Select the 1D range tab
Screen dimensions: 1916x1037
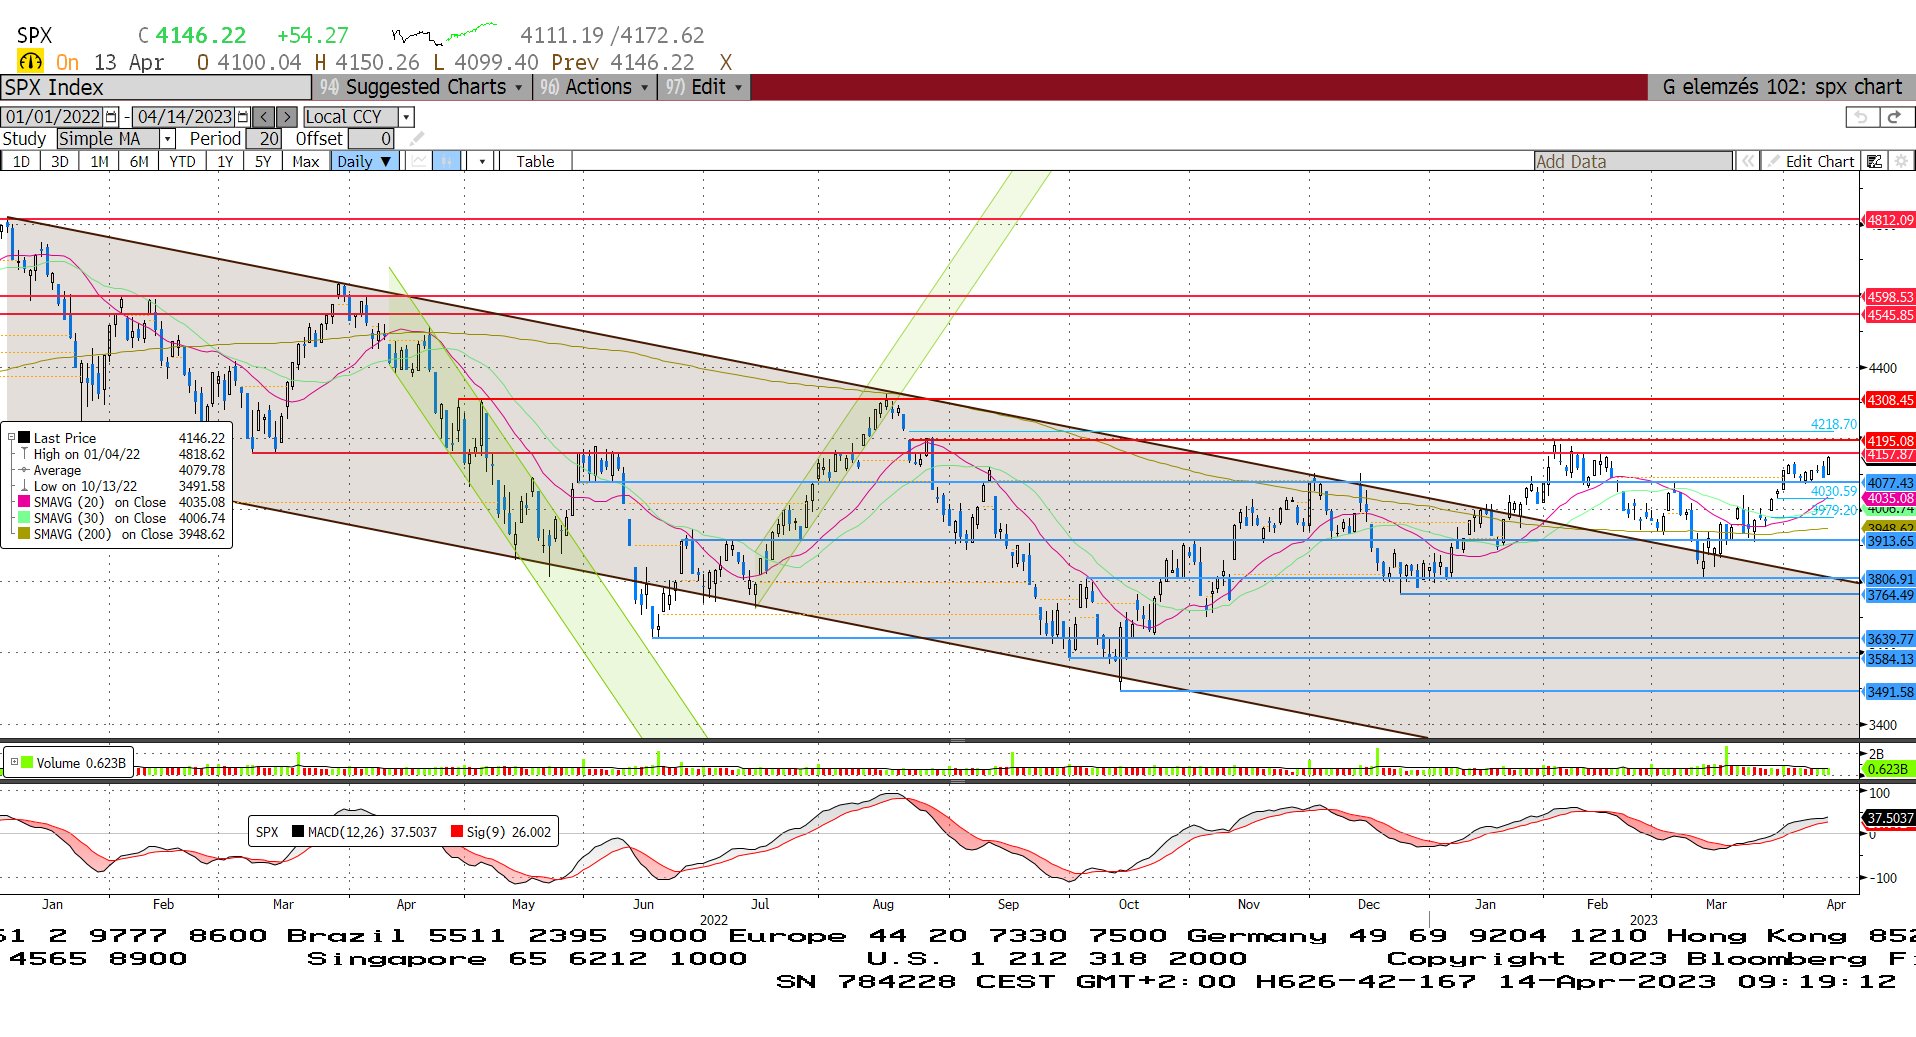21,161
